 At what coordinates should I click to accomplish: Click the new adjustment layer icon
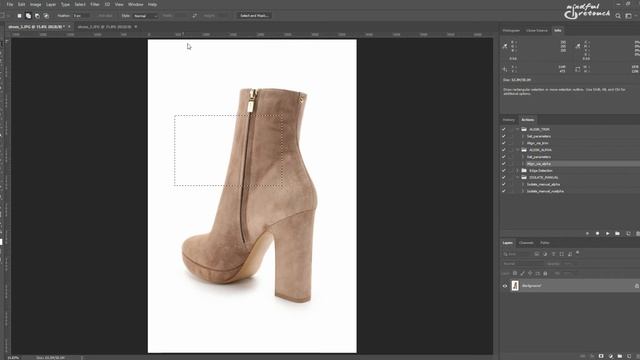(x=611, y=356)
